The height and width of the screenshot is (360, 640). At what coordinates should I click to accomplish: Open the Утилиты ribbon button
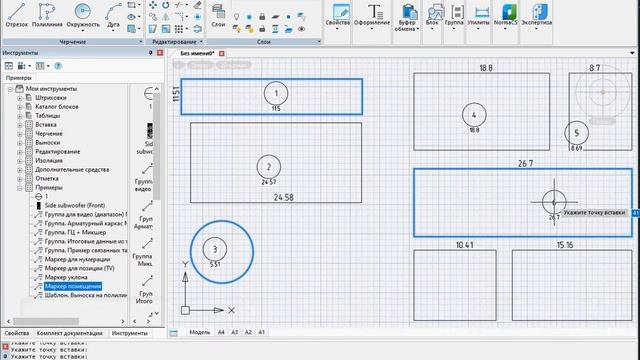tap(478, 16)
